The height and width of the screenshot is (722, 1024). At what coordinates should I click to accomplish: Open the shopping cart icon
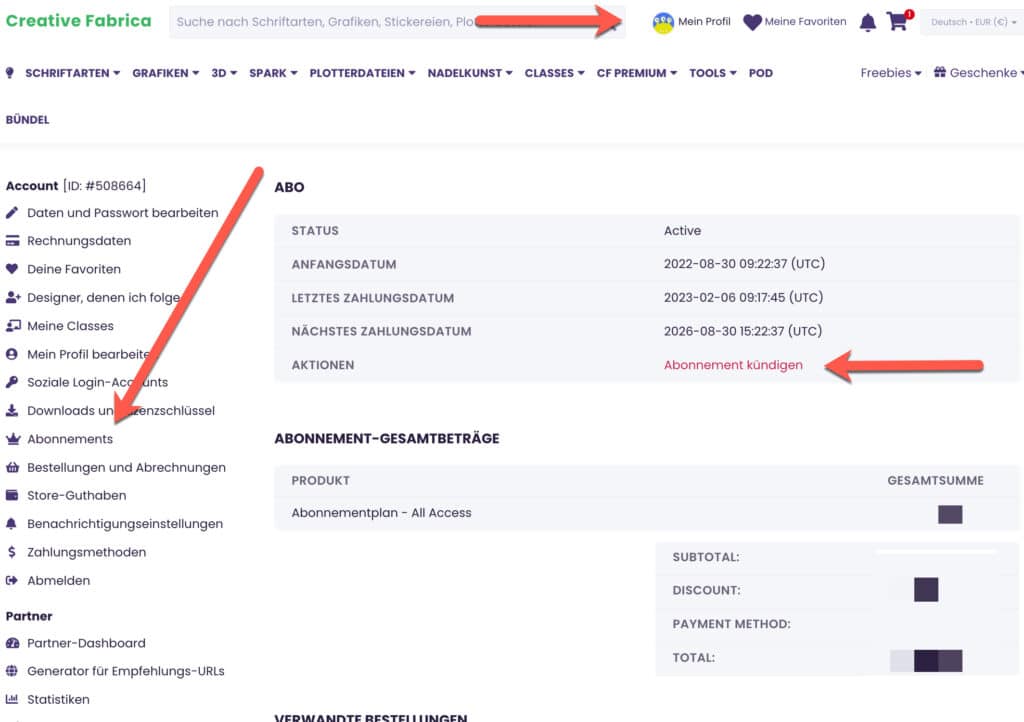pos(897,22)
